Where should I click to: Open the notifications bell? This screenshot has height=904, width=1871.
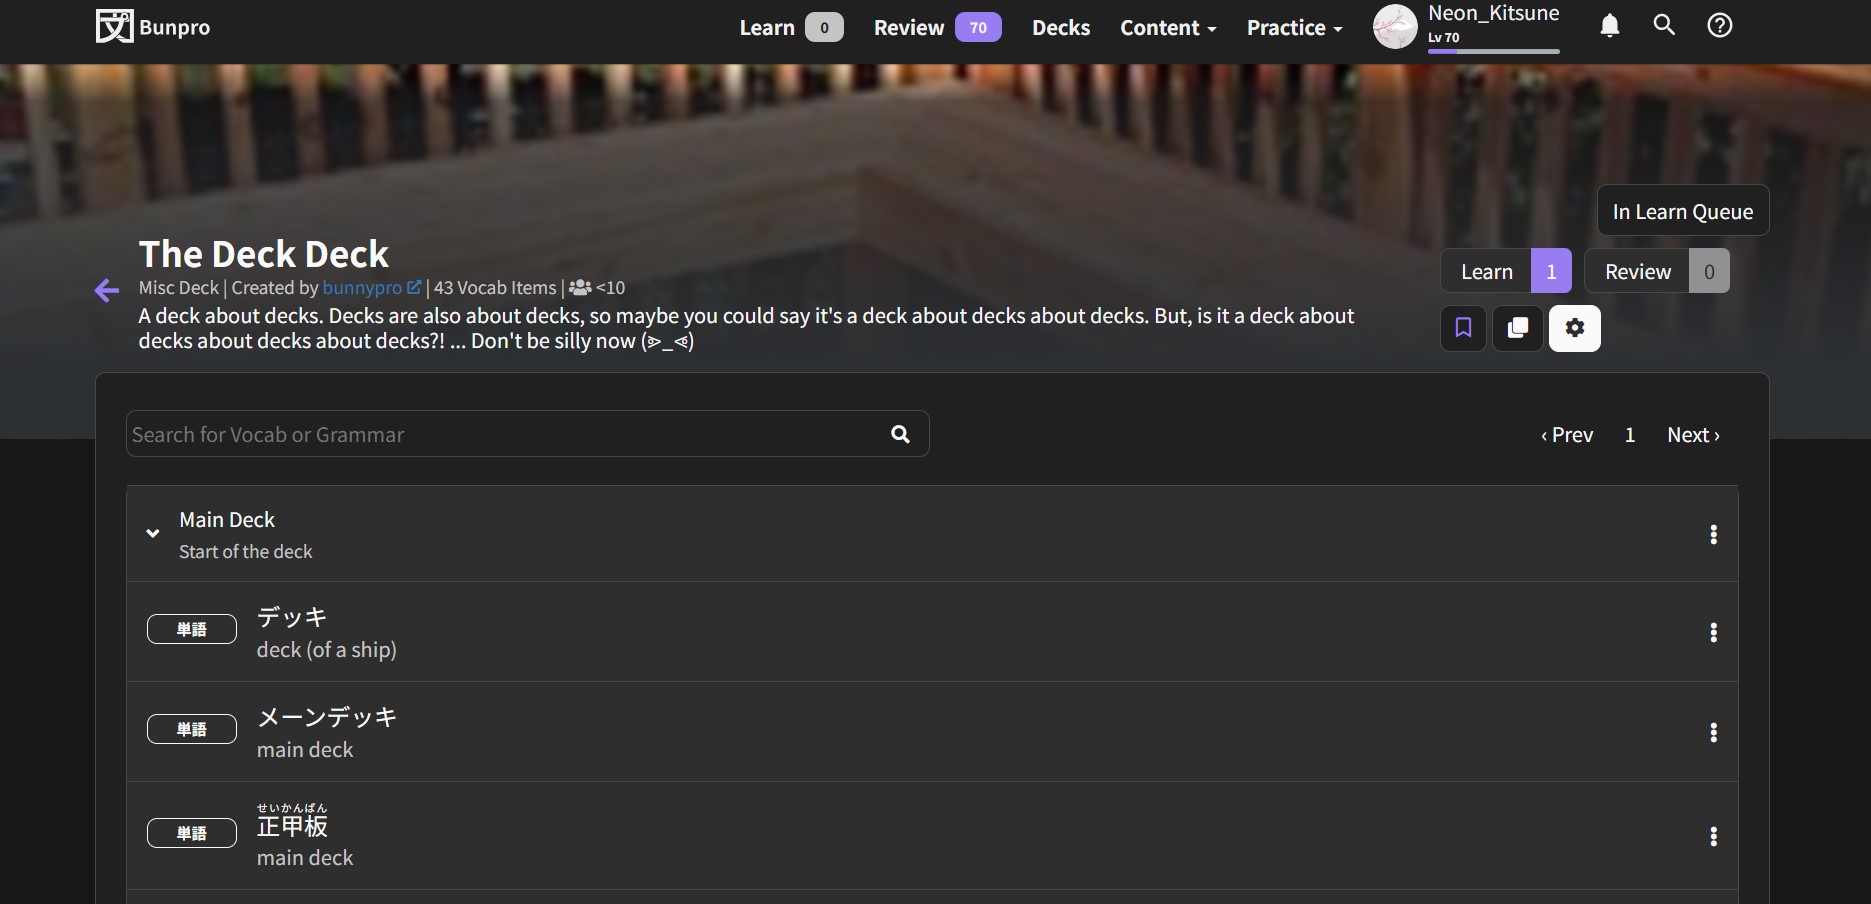tap(1609, 26)
